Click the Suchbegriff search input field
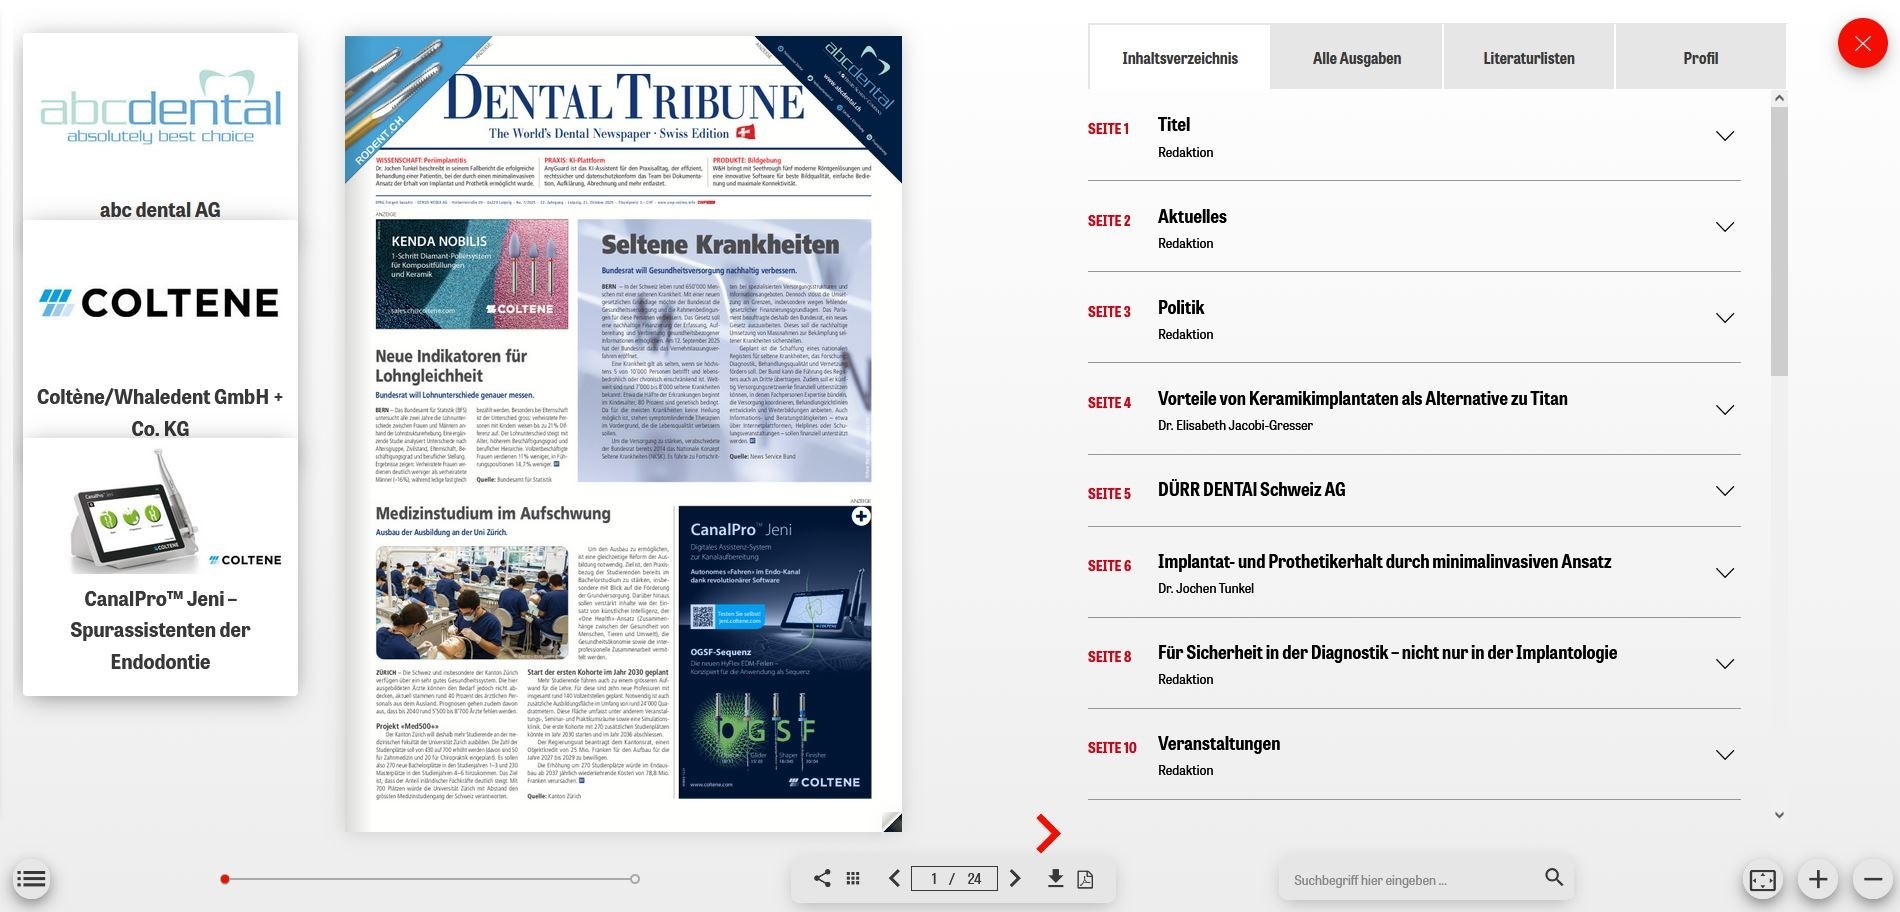 point(1410,880)
